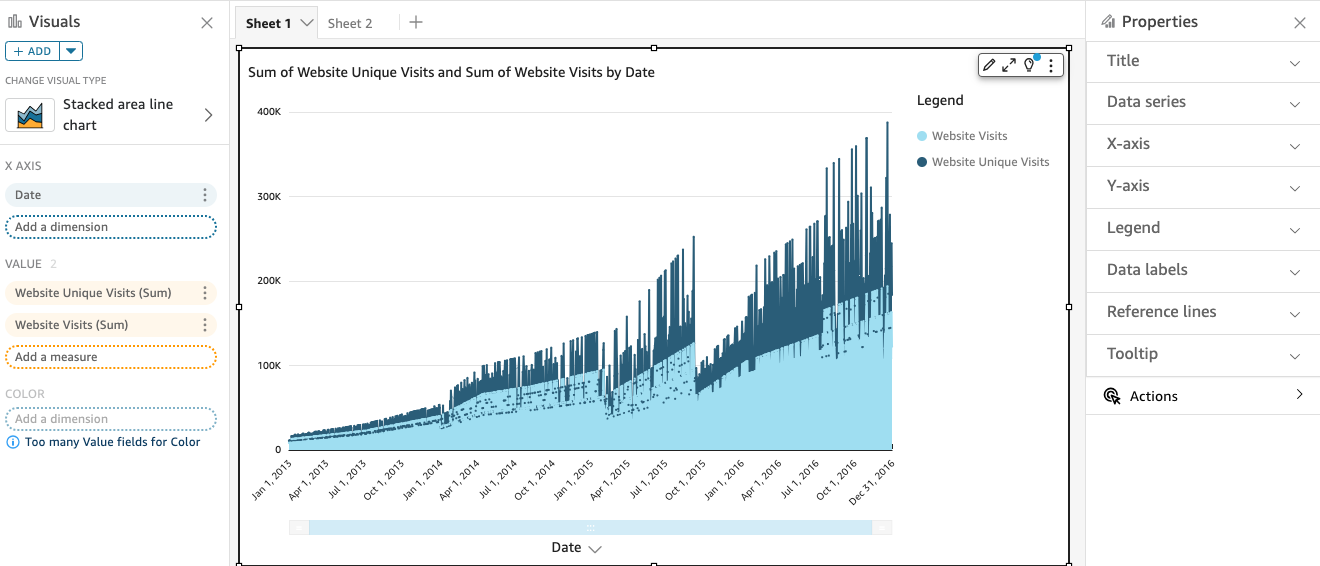Expand the Tooltip section

click(1203, 355)
